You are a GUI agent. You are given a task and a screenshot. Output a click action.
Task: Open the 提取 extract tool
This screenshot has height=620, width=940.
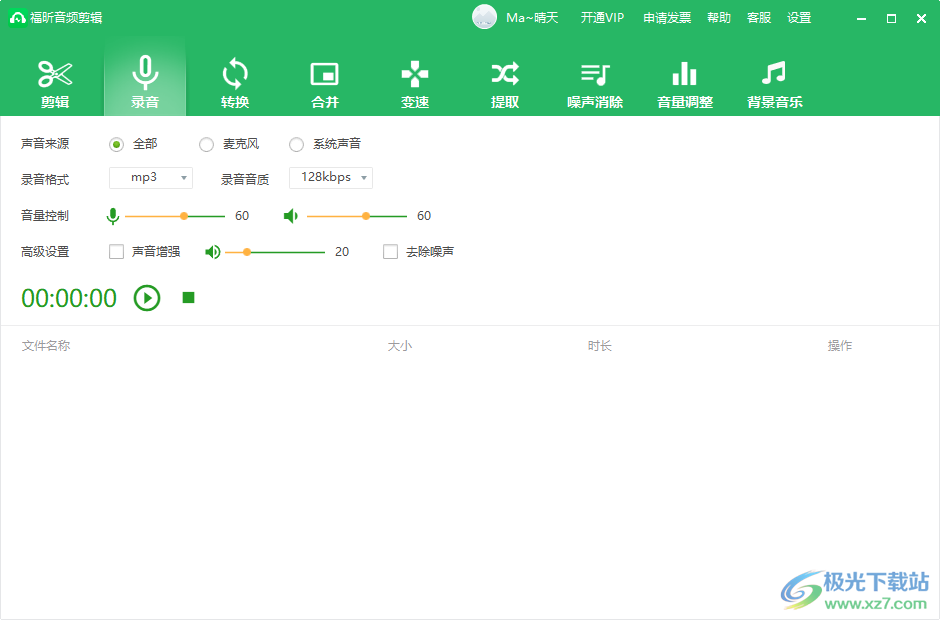click(x=505, y=83)
